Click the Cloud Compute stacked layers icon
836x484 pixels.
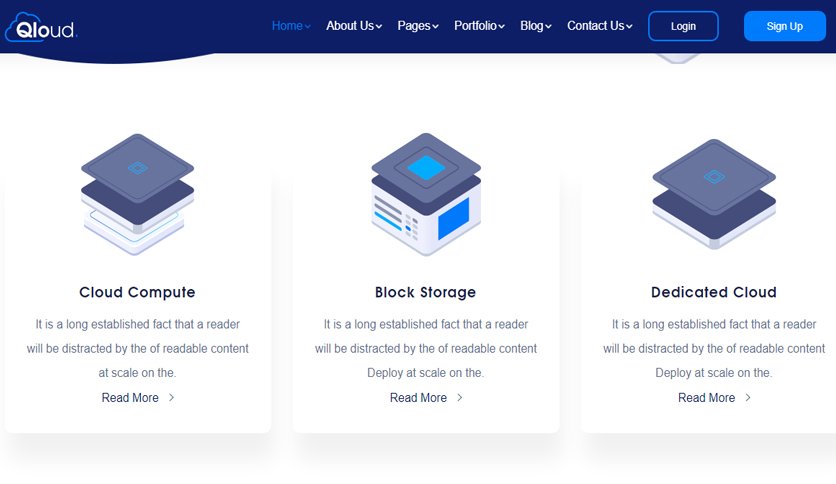(138, 195)
